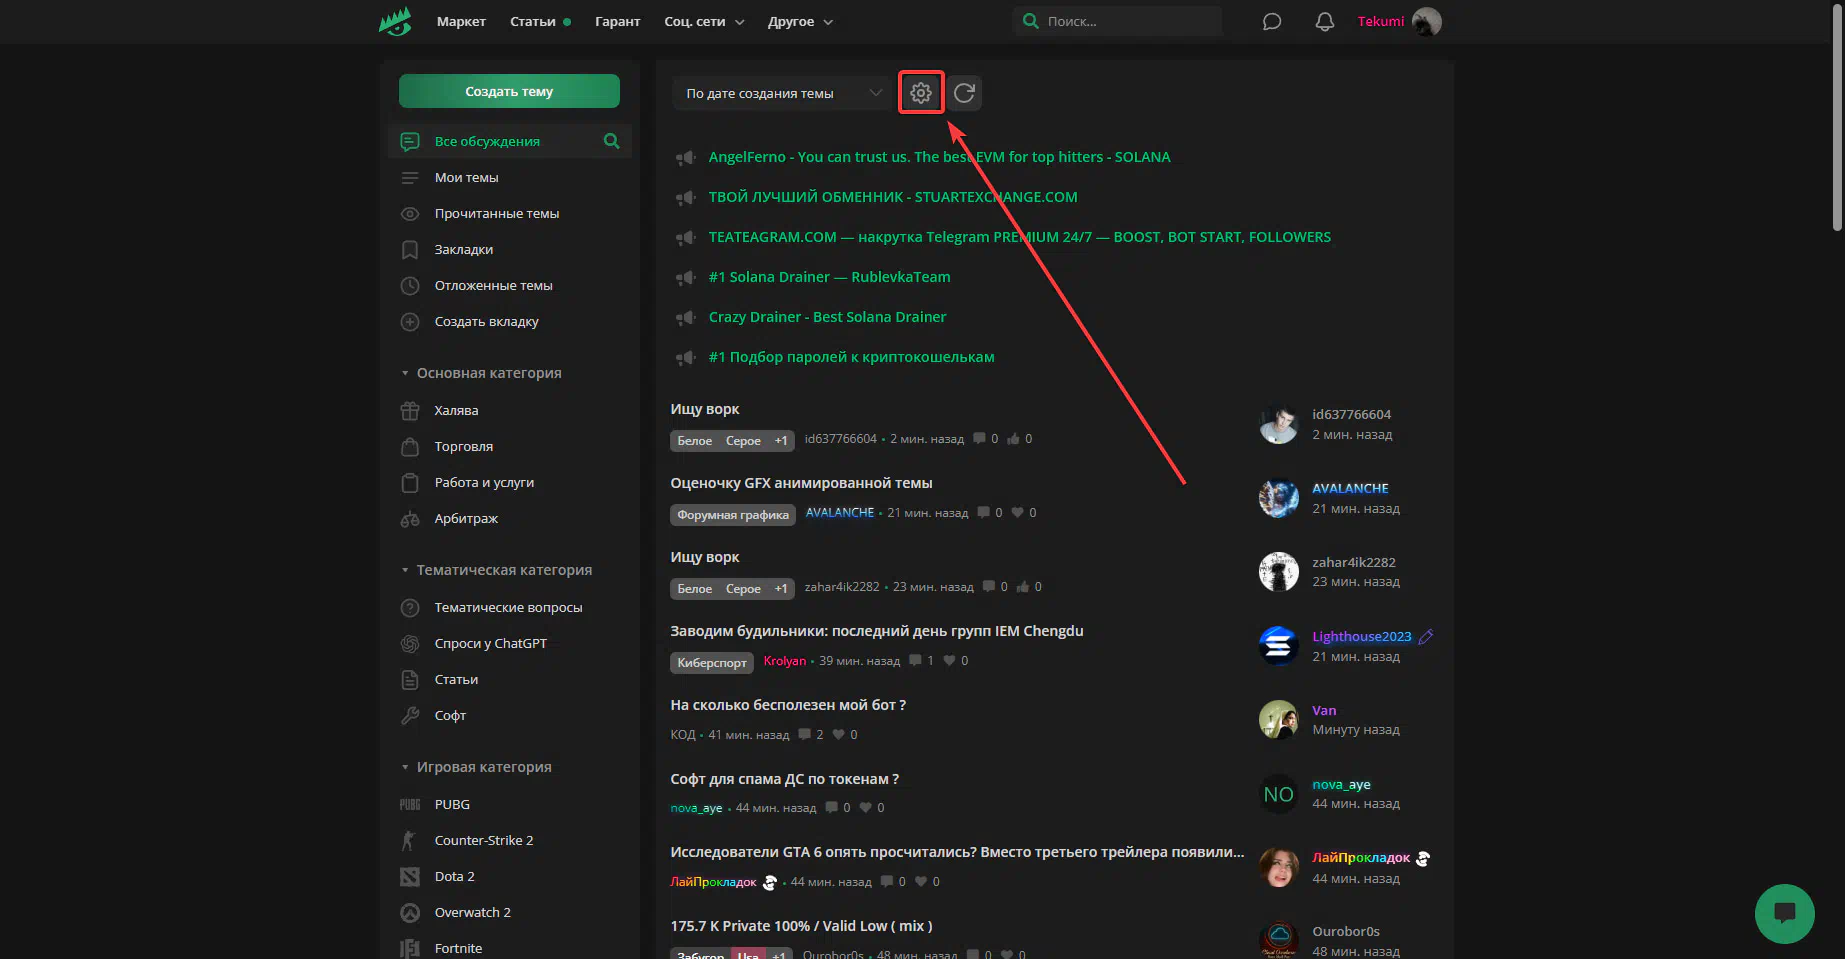The image size is (1845, 959).
Task: Click the search icon beside Все обсуждения
Action: point(611,141)
